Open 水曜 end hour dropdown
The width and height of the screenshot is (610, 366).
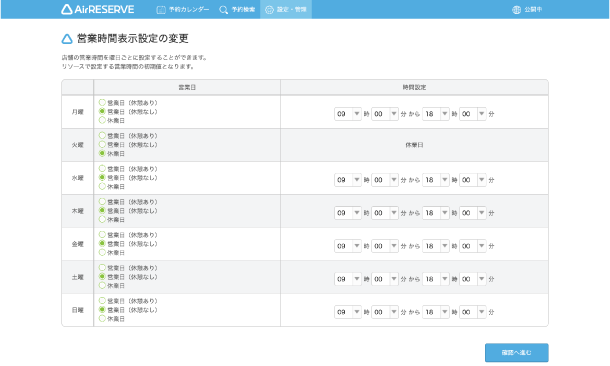tap(436, 180)
